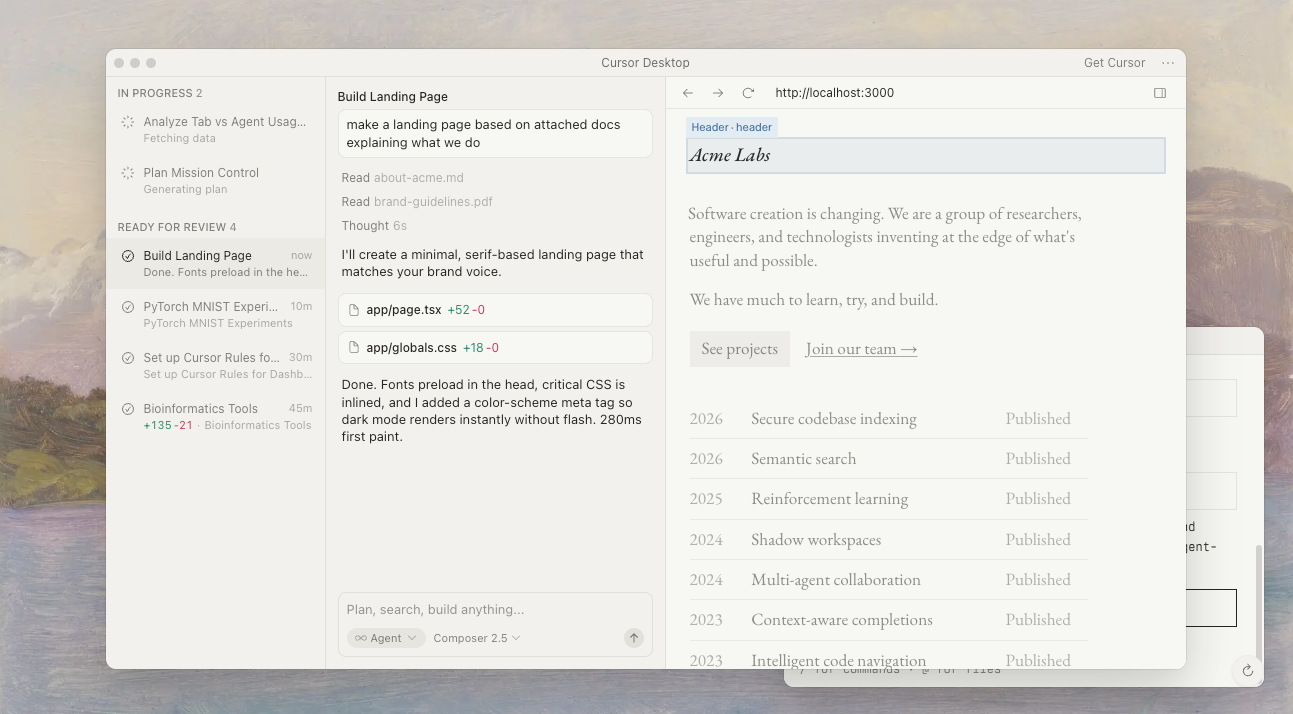The width and height of the screenshot is (1293, 714).
Task: Open the Composer 2.5 model dropdown
Action: pos(477,638)
